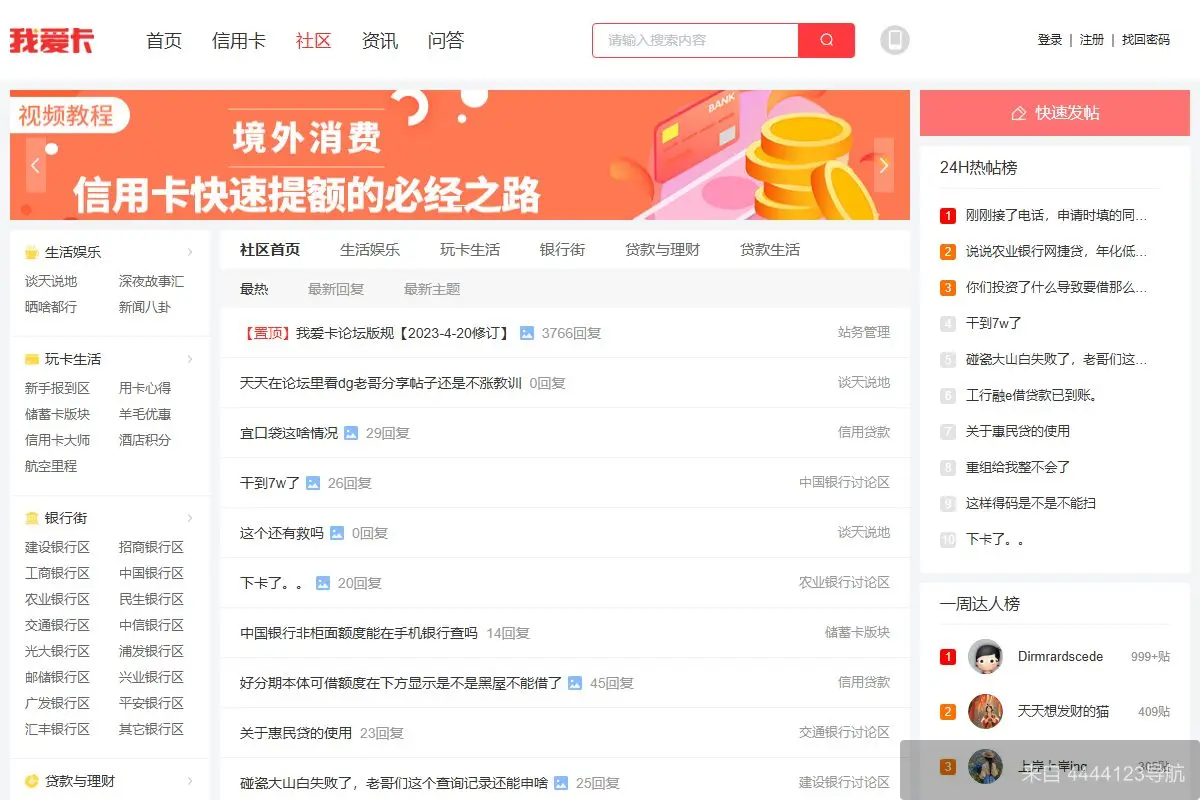The width and height of the screenshot is (1200, 800).
Task: Advance the banner with right arrow
Action: tap(884, 165)
